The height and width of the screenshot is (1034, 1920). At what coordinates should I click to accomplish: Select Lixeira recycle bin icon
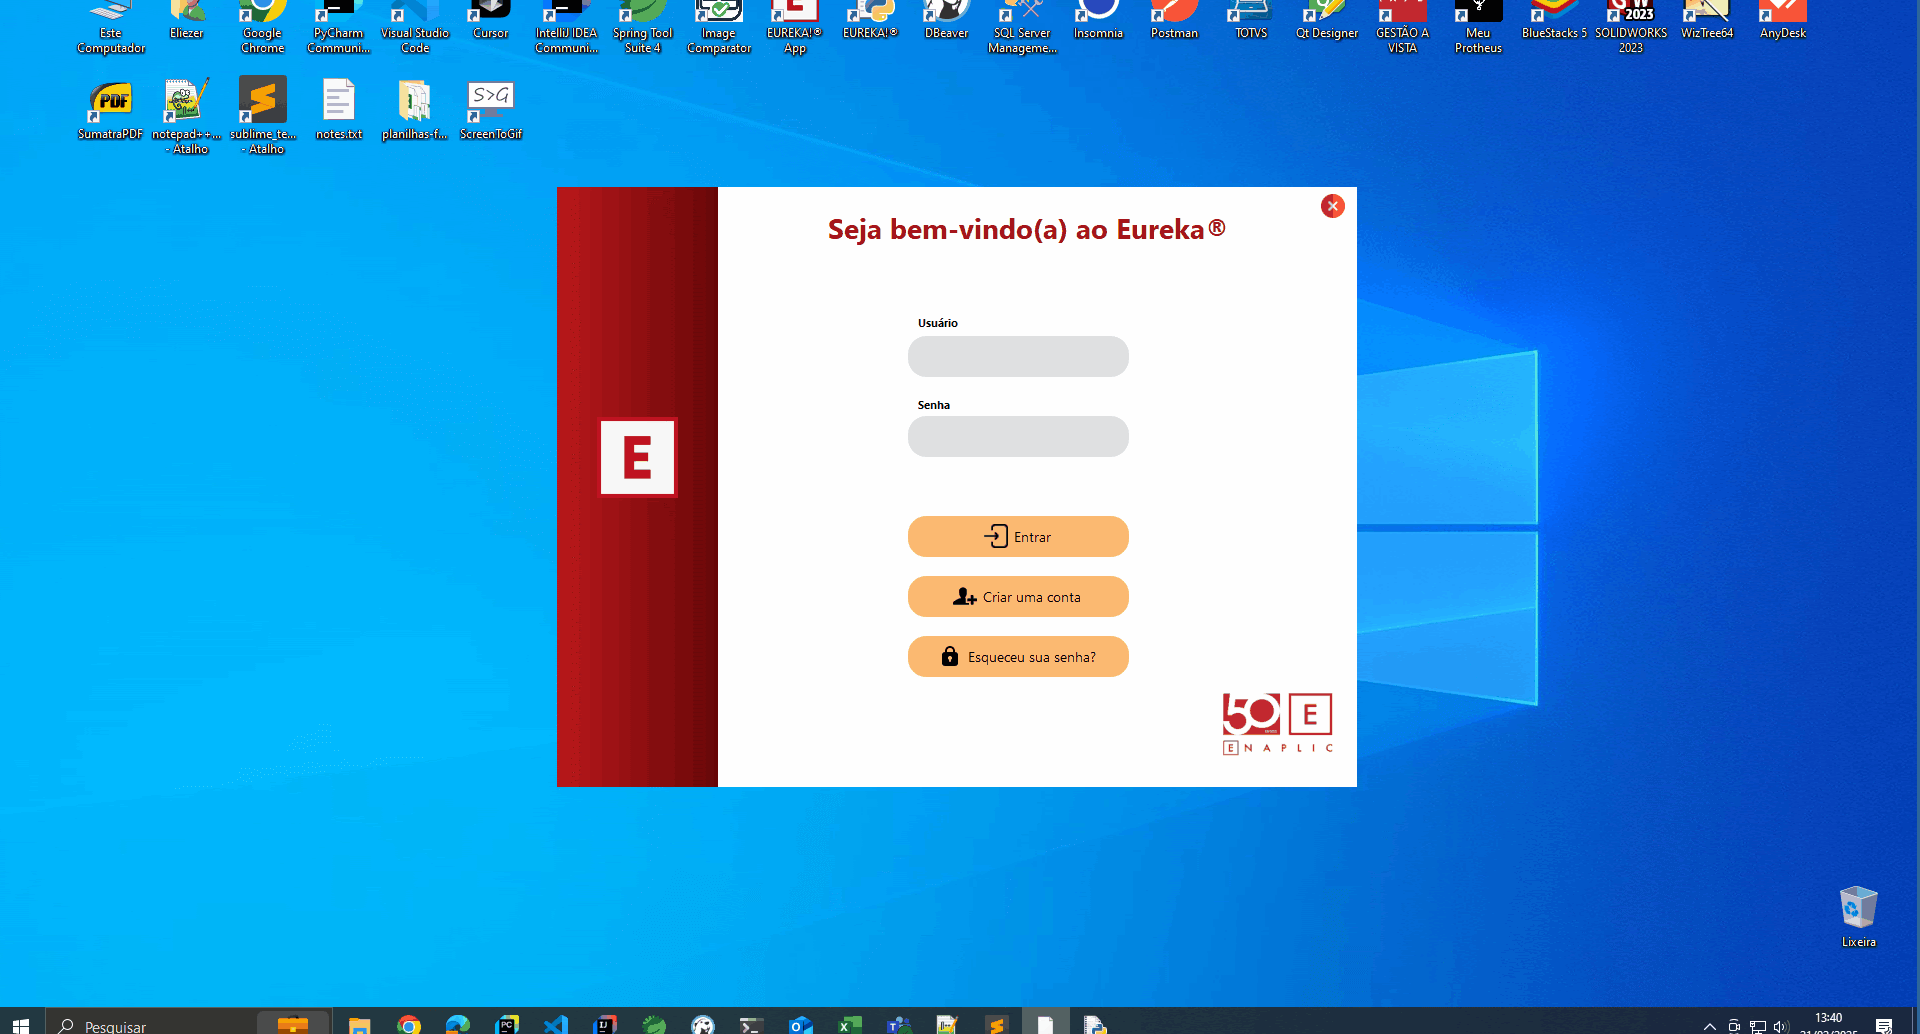[x=1858, y=916]
